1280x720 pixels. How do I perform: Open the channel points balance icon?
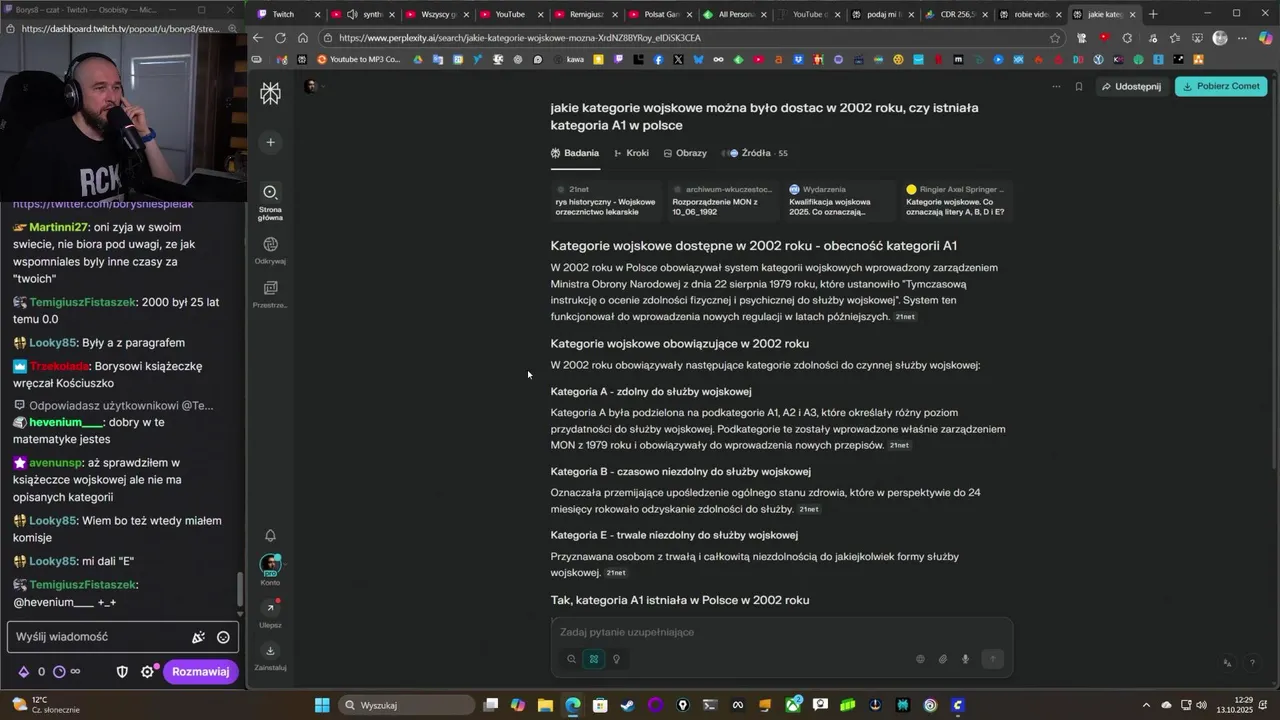coord(59,672)
